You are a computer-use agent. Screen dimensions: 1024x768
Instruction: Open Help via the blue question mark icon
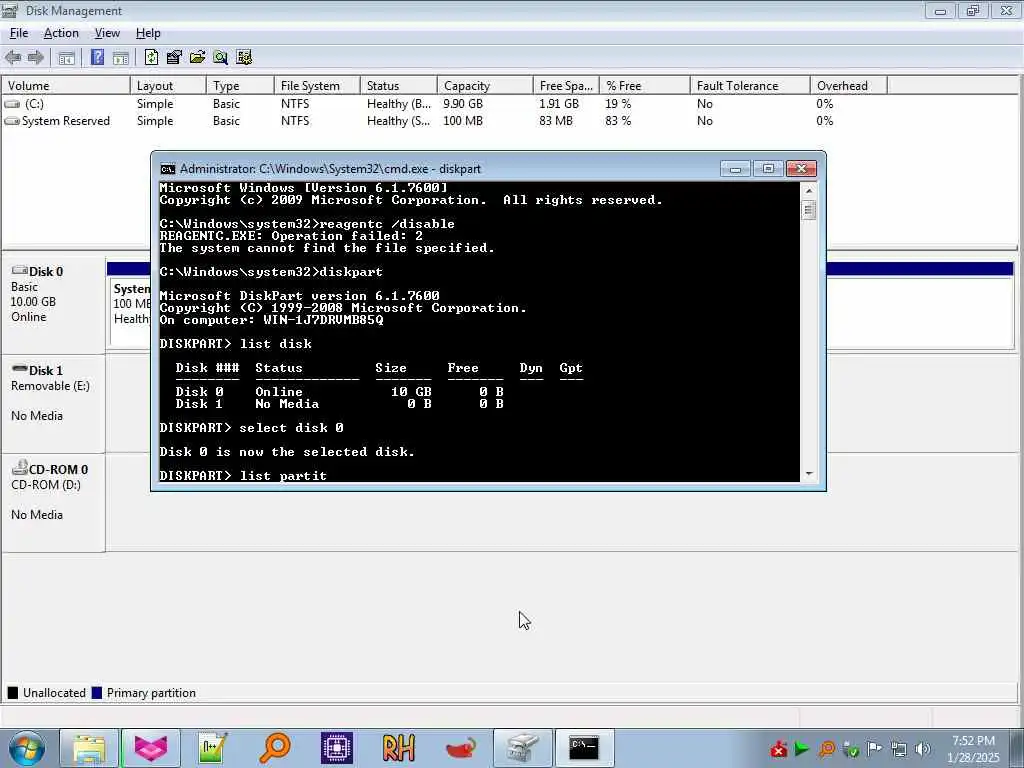(x=97, y=57)
